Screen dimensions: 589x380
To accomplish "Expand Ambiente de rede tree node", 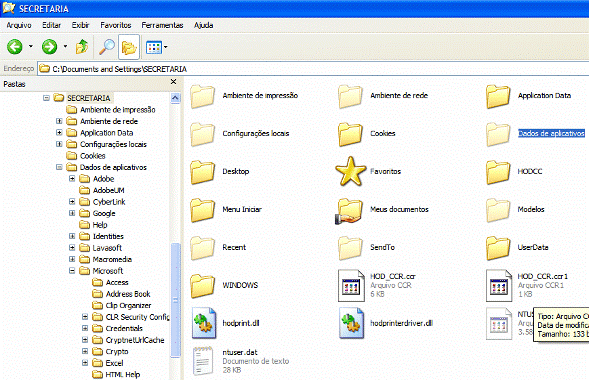I will click(x=59, y=121).
